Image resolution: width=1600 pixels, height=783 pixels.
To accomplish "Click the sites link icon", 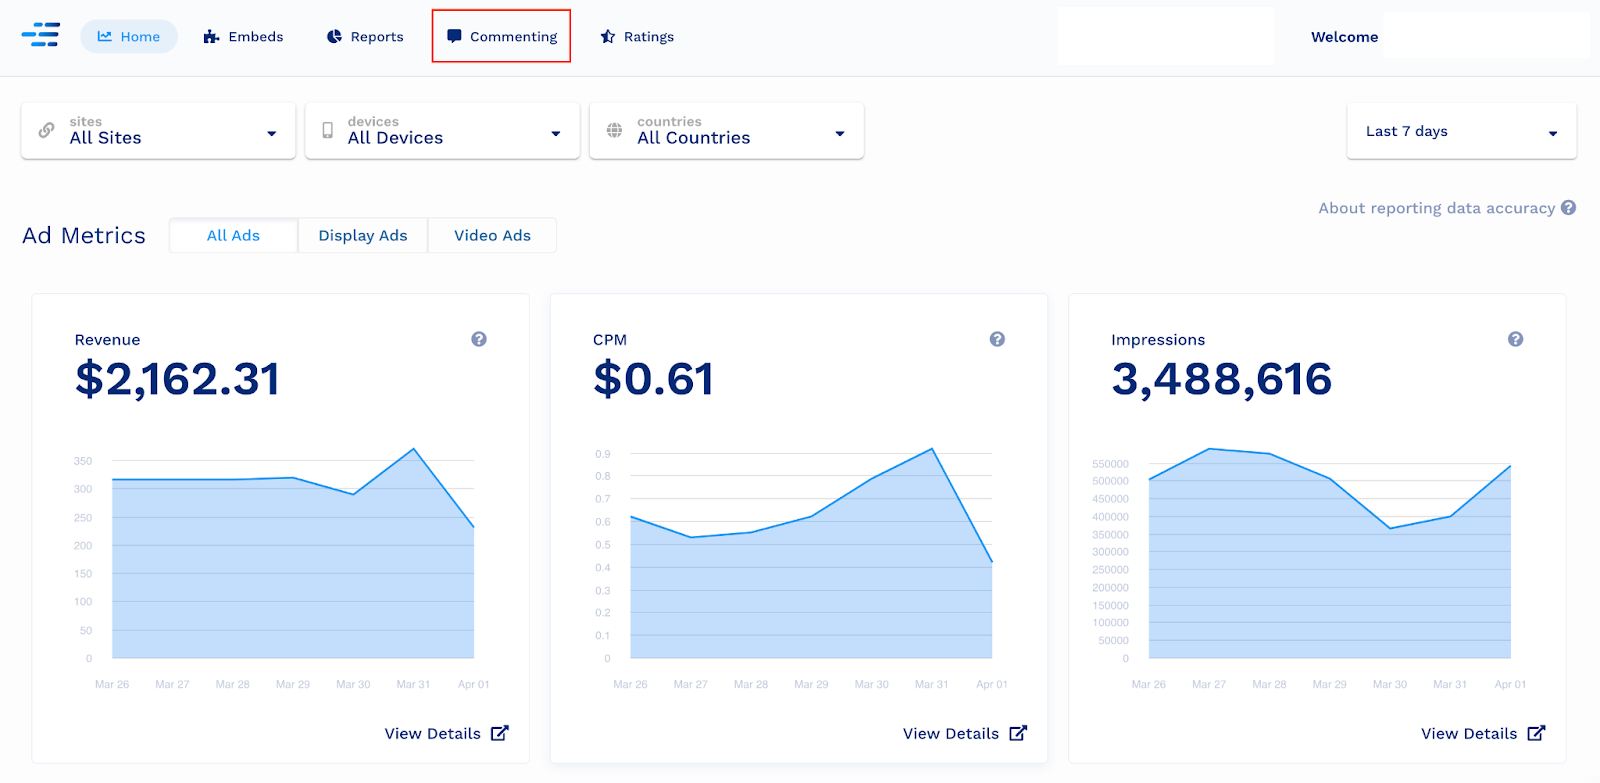I will [46, 130].
